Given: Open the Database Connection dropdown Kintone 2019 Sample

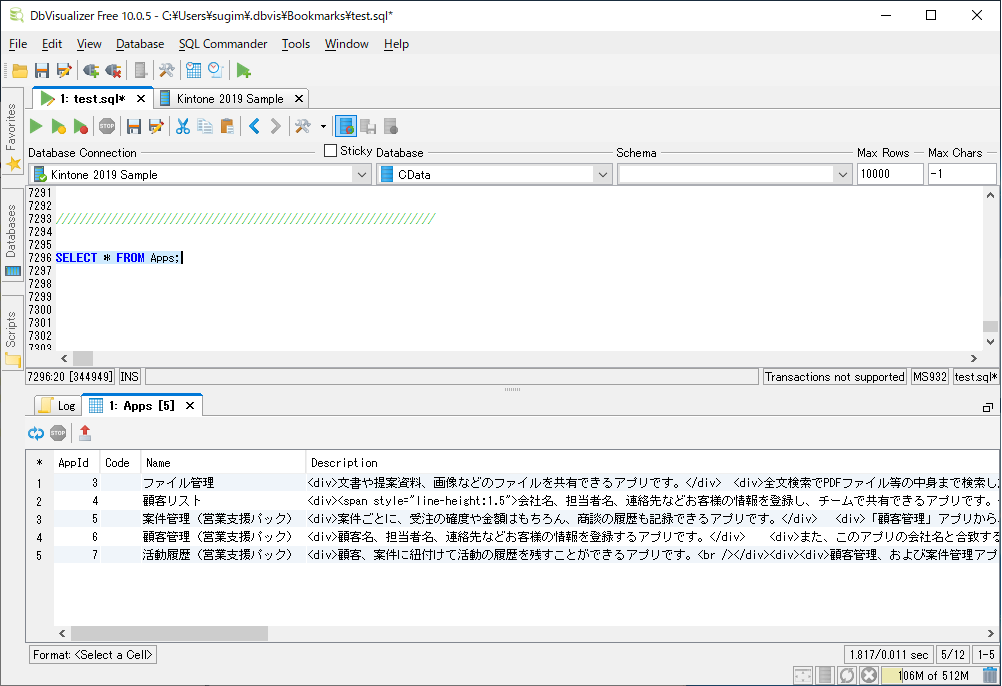Looking at the screenshot, I should pos(200,174).
